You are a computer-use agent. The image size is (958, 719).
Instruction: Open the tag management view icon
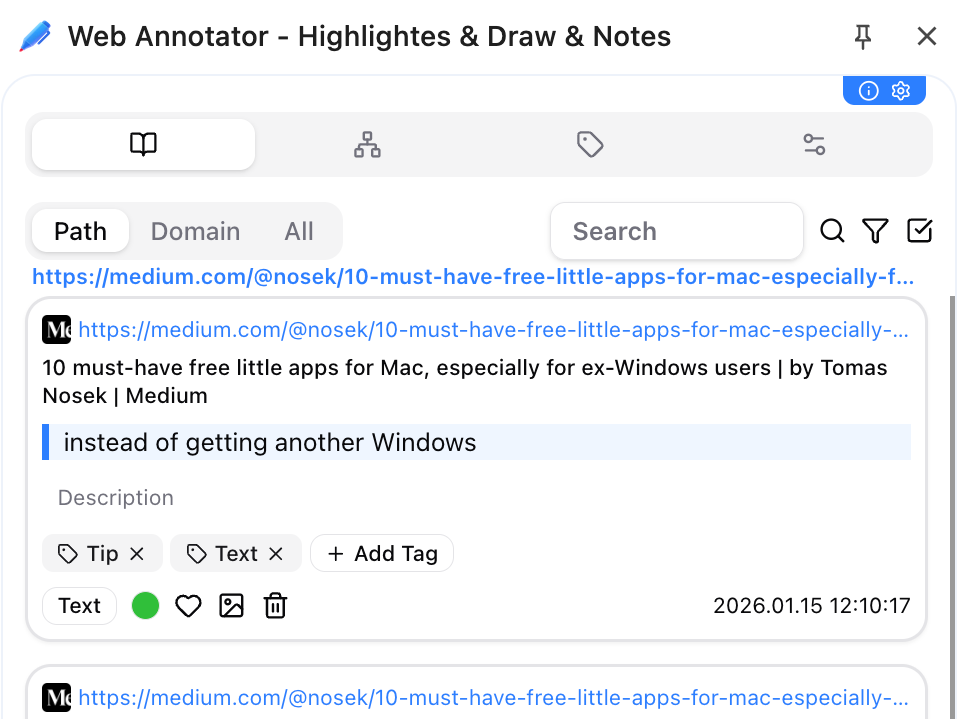click(590, 144)
